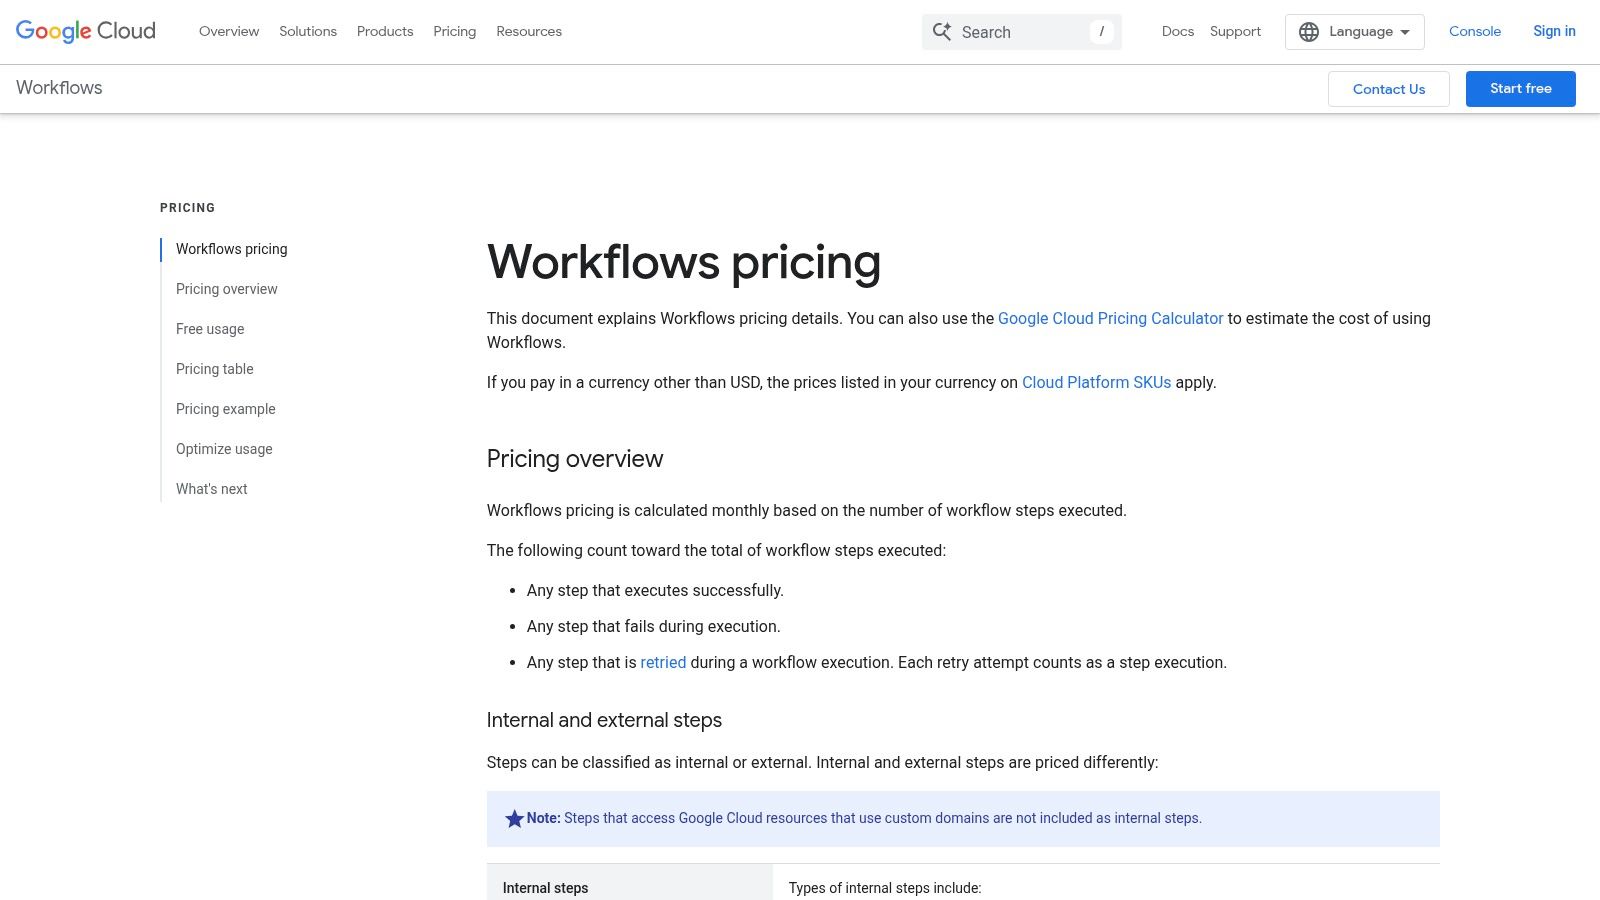Click the Contact Us button
Screen dimensions: 1600x900
click(1389, 89)
